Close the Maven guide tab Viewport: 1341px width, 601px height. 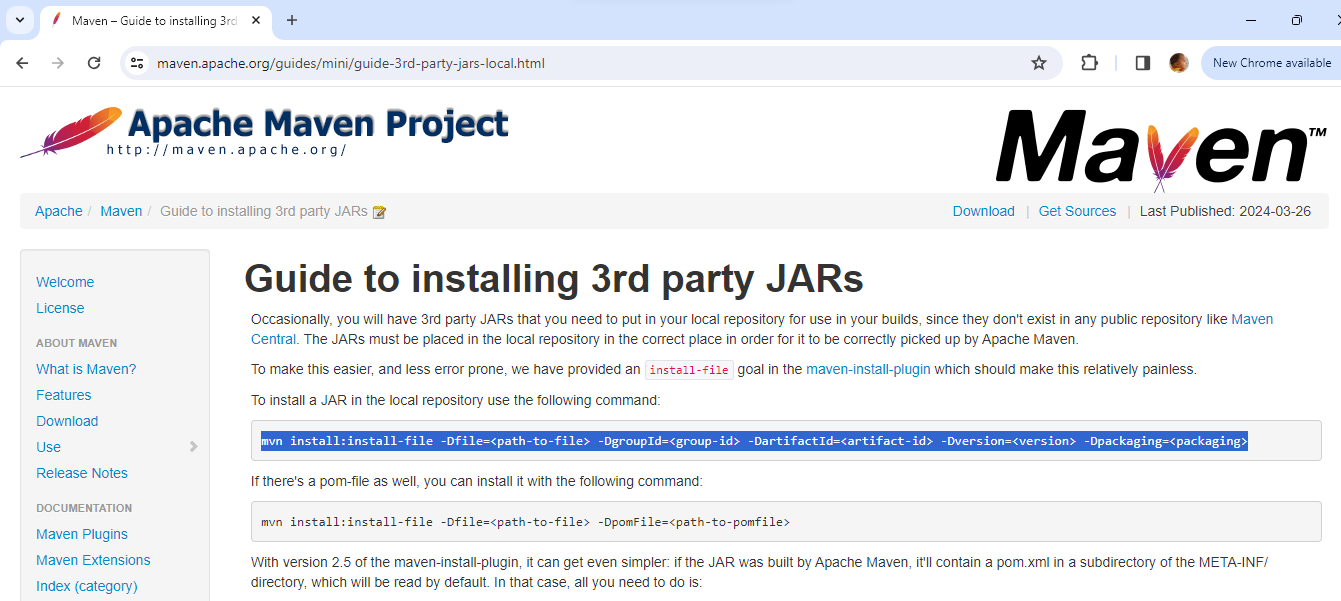tap(256, 20)
